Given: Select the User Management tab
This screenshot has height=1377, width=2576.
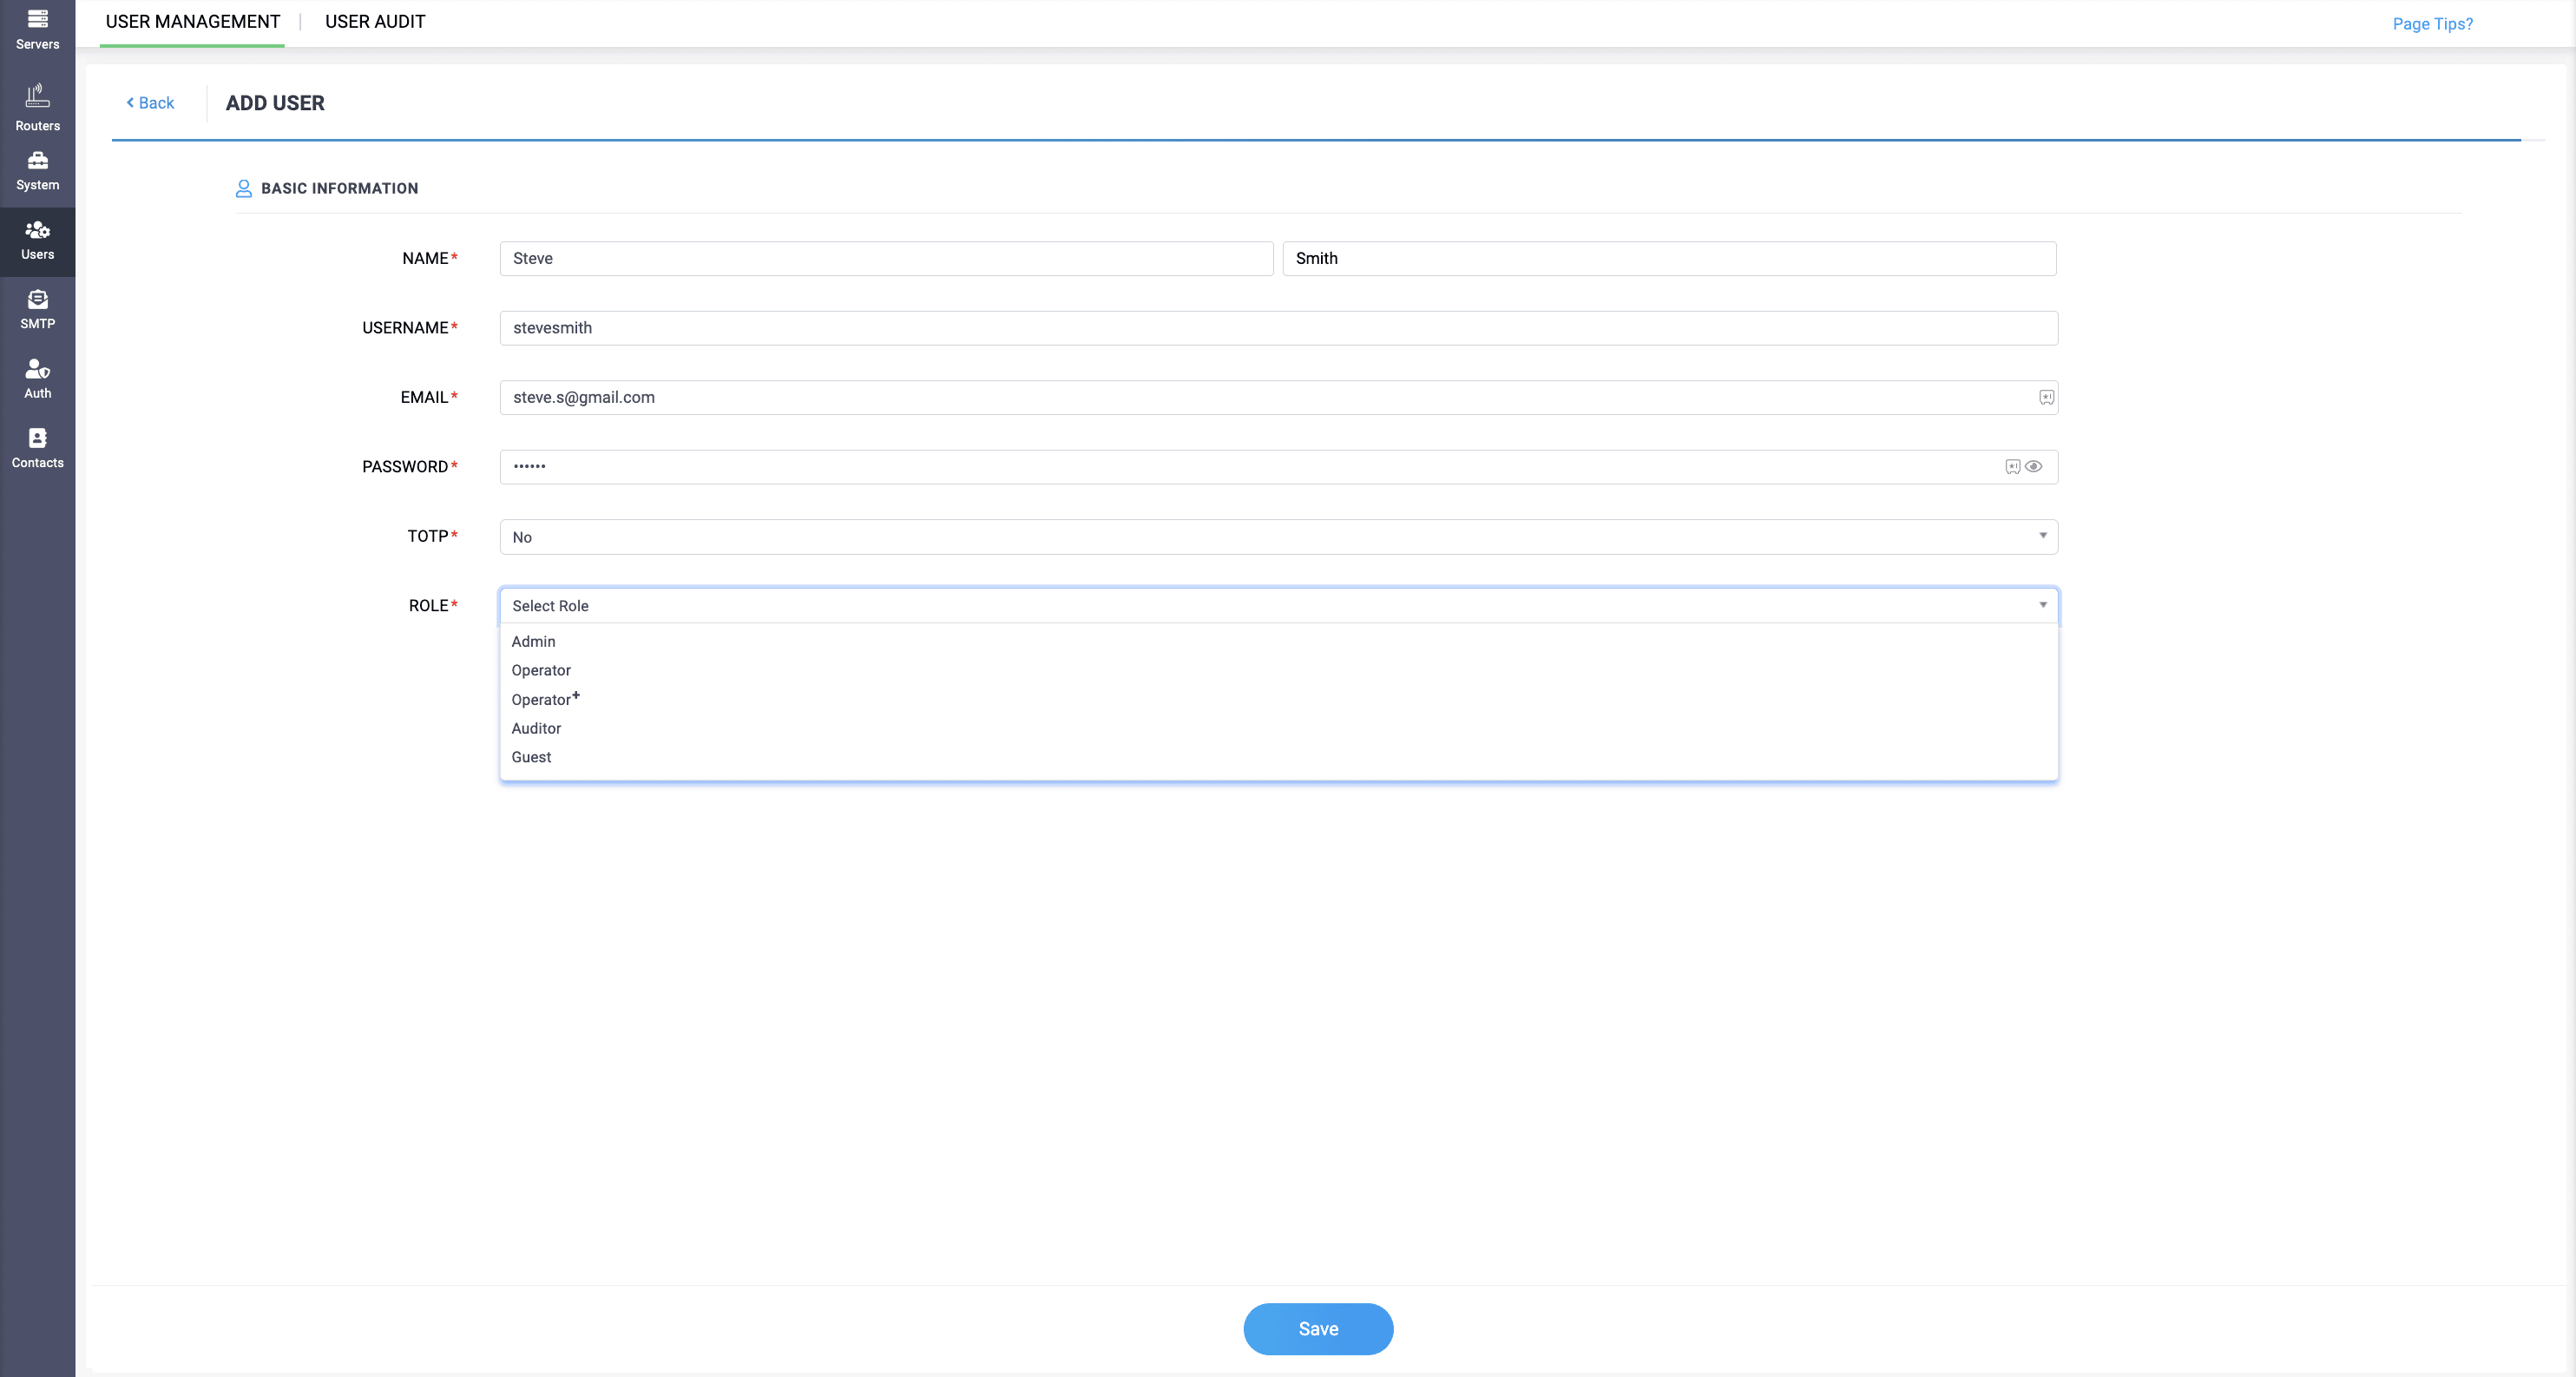Looking at the screenshot, I should [x=193, y=22].
